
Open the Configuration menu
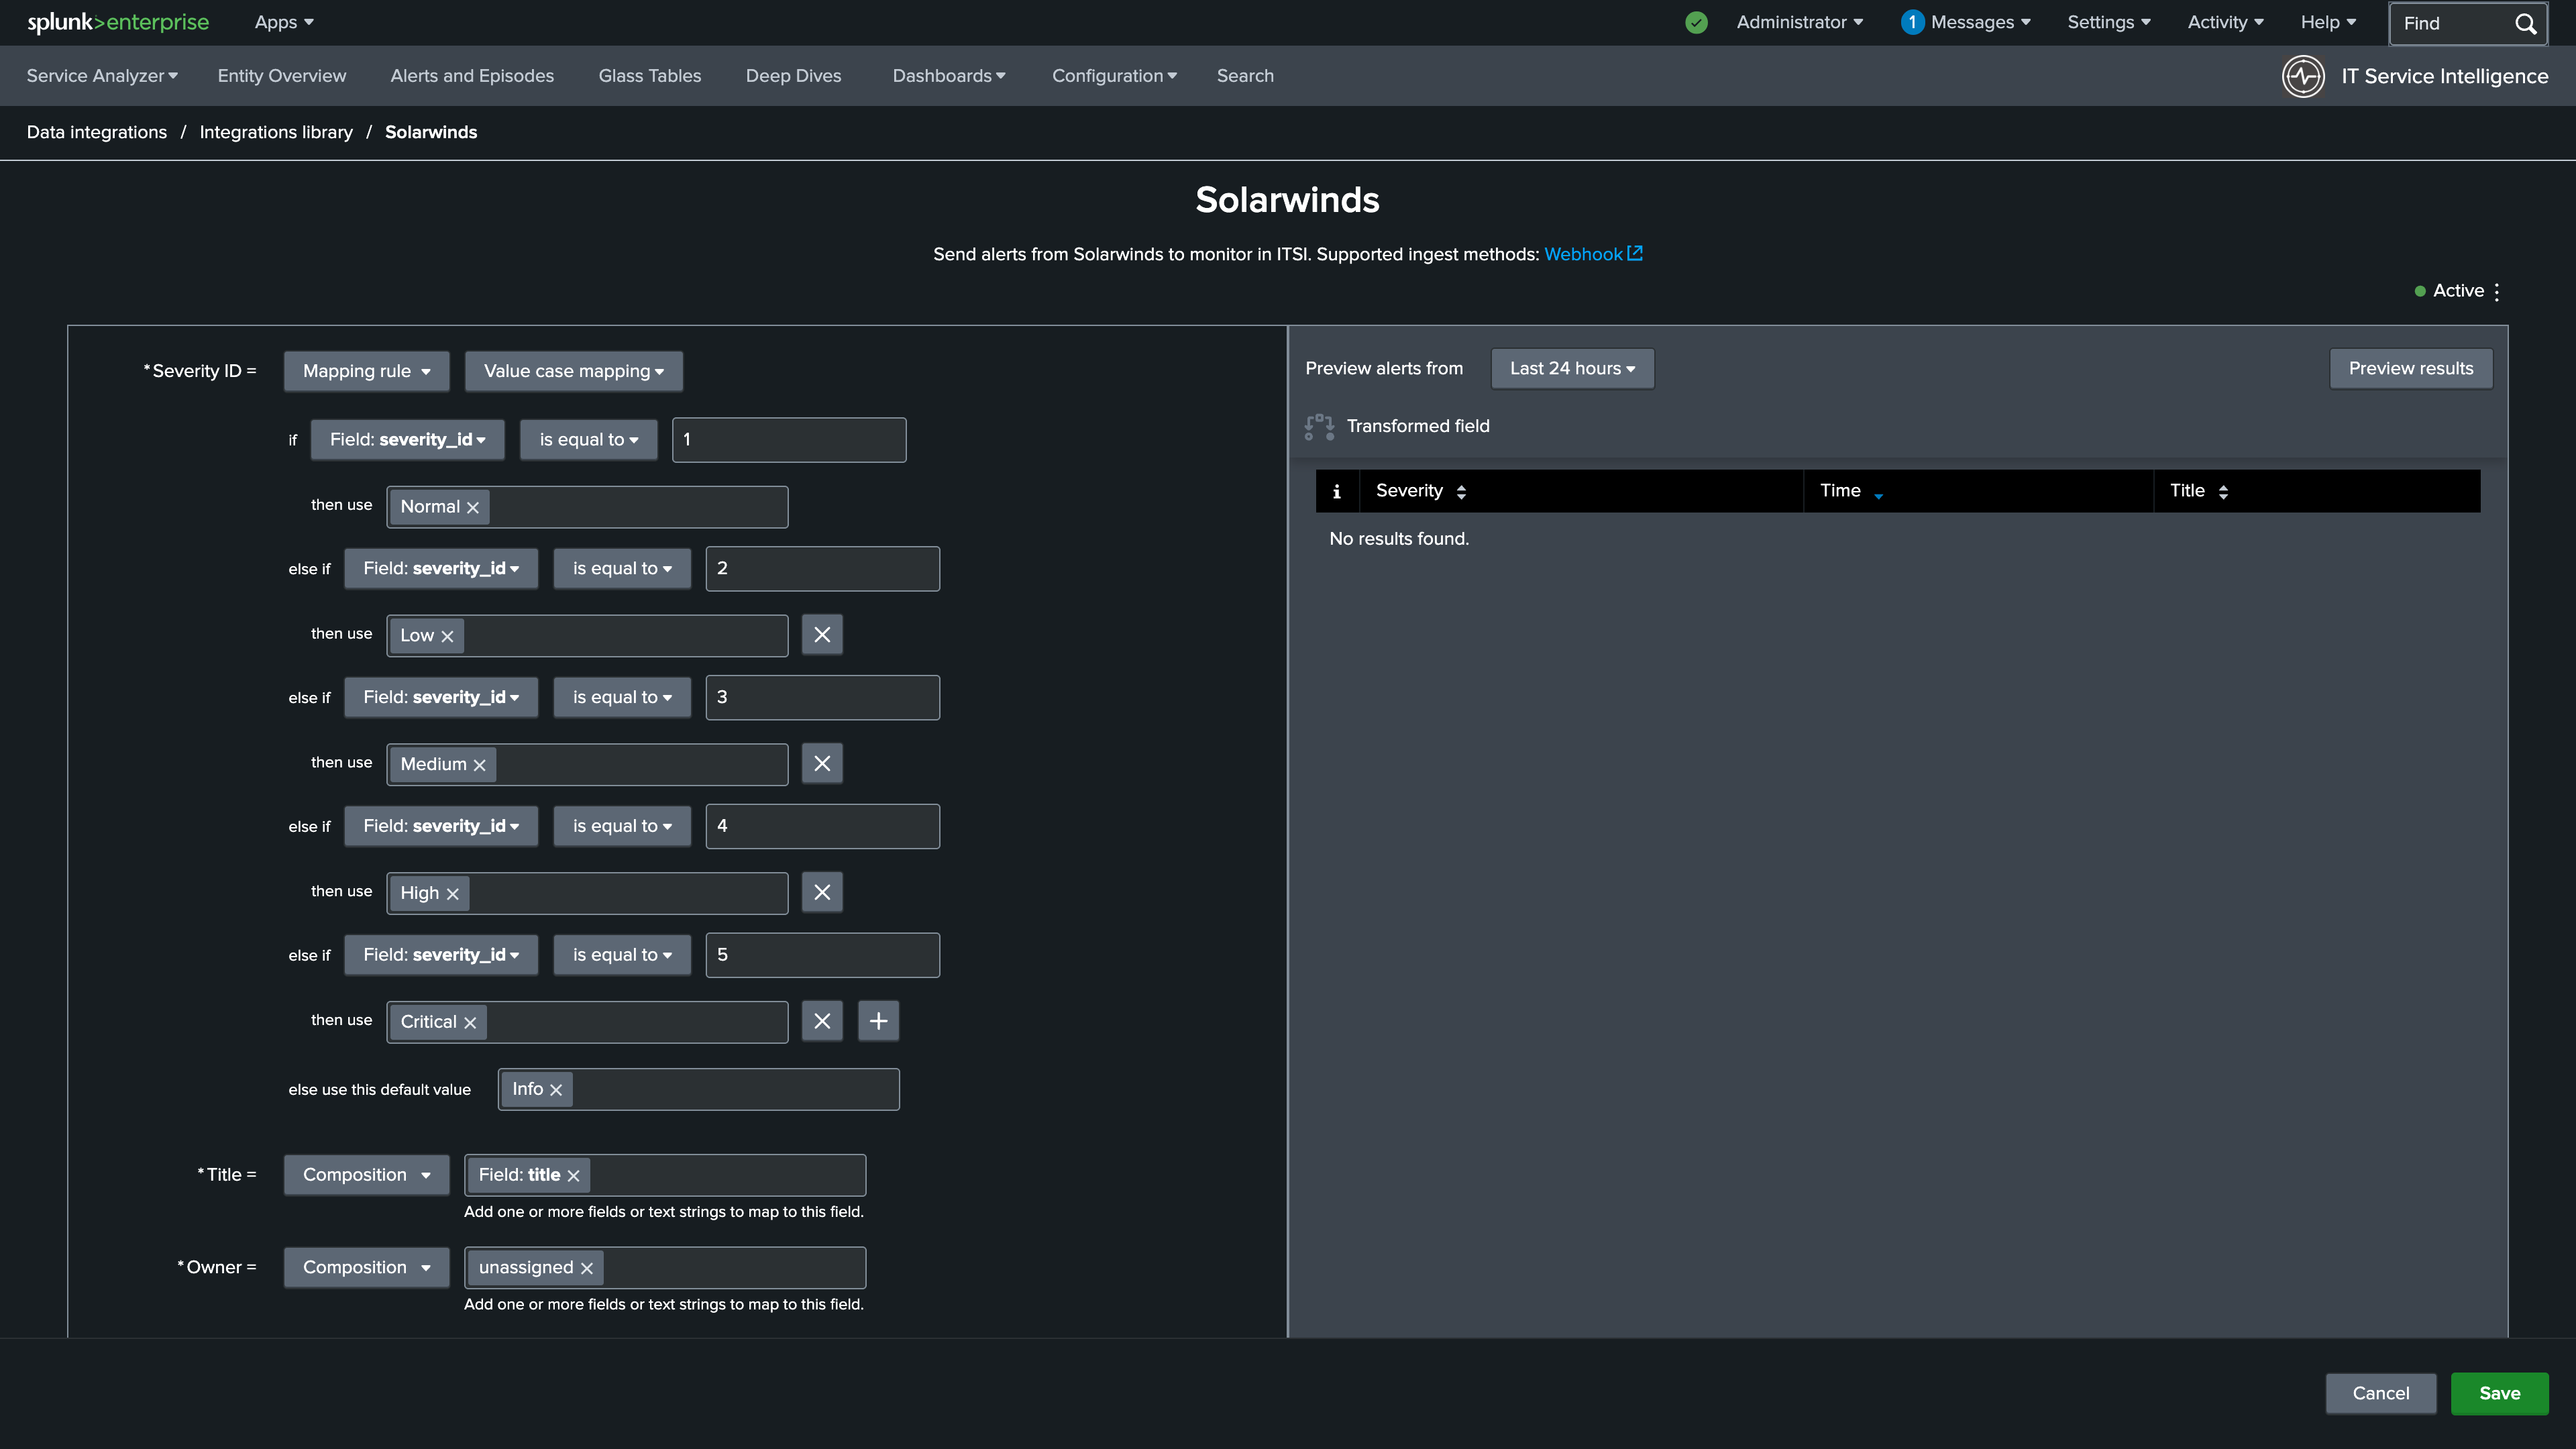click(1114, 76)
